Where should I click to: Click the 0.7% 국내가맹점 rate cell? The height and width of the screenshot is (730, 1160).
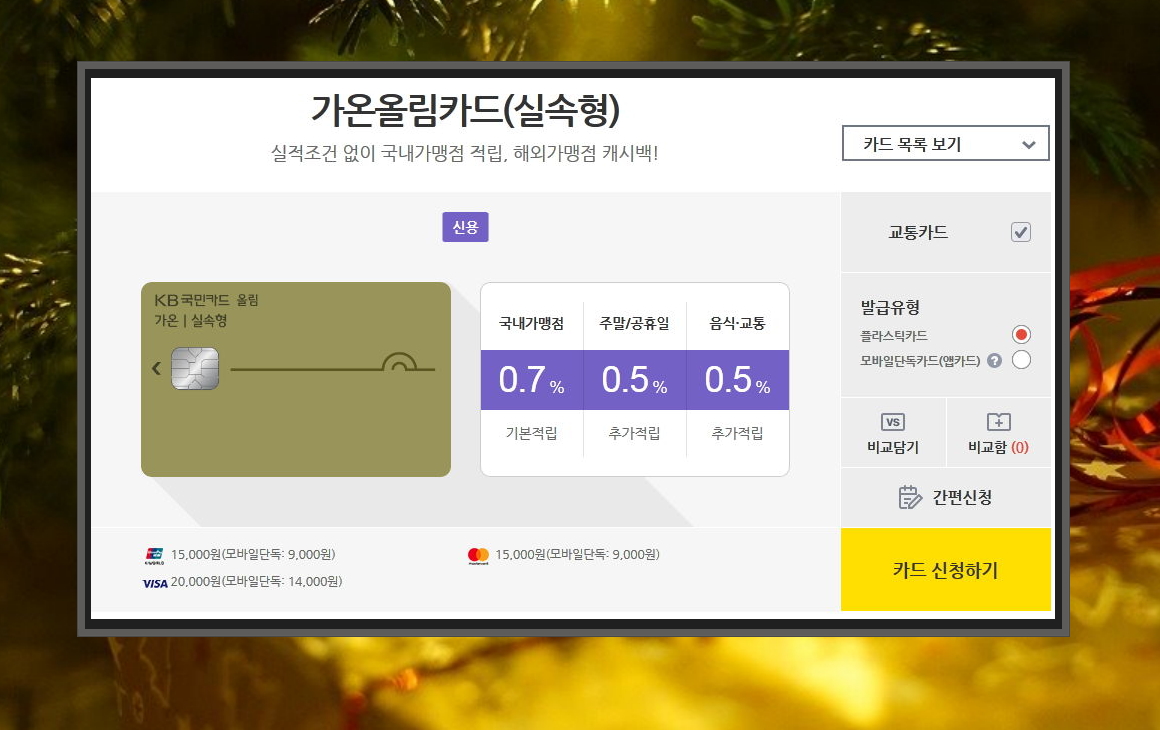point(532,379)
